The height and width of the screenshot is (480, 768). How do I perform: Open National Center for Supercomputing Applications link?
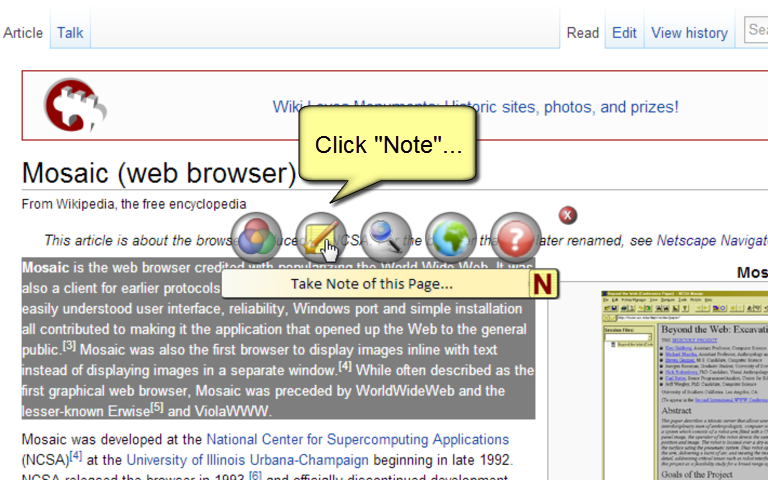[x=358, y=439]
